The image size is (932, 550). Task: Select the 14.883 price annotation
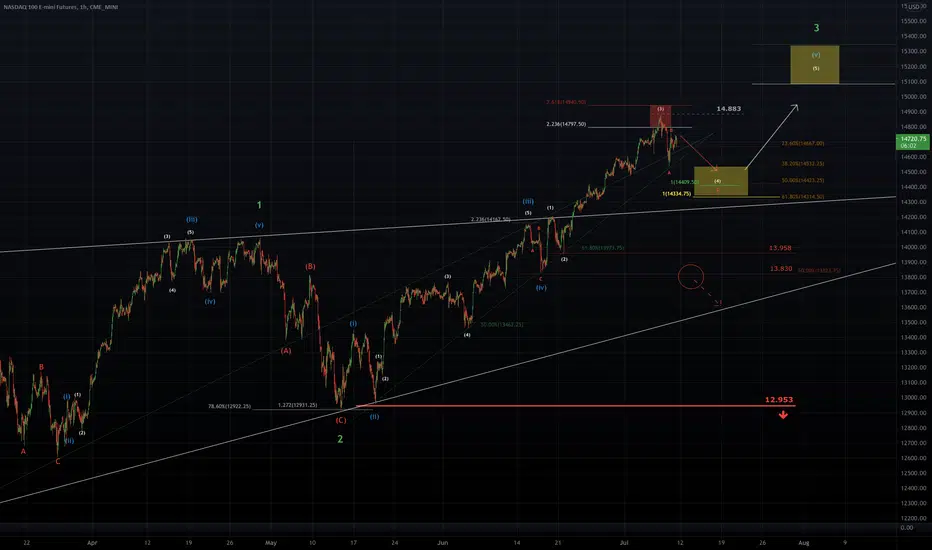[729, 109]
